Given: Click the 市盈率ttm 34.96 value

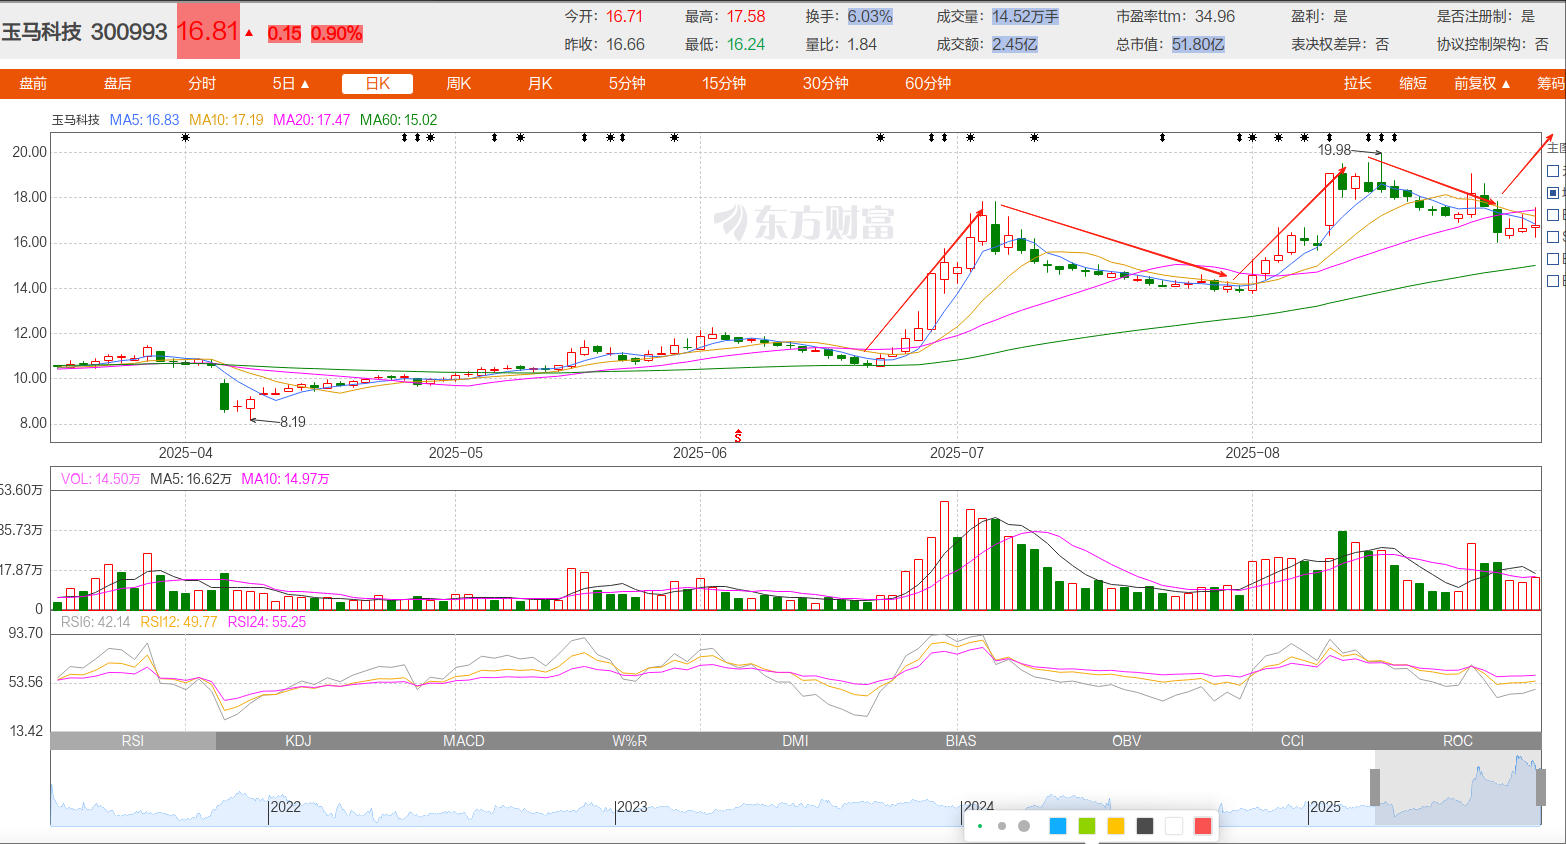Looking at the screenshot, I should (1215, 17).
